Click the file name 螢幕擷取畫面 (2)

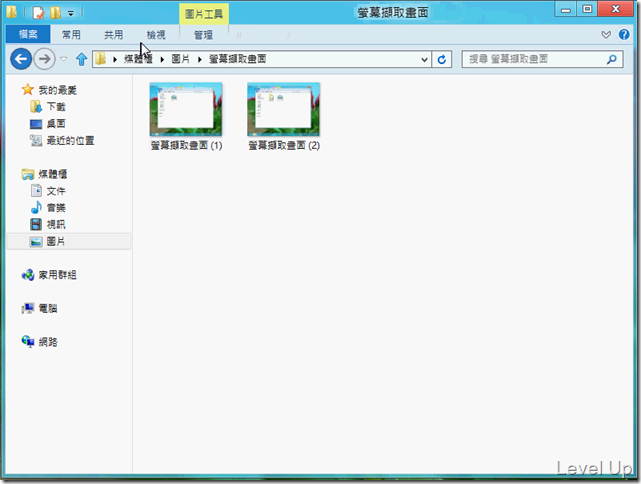click(284, 146)
